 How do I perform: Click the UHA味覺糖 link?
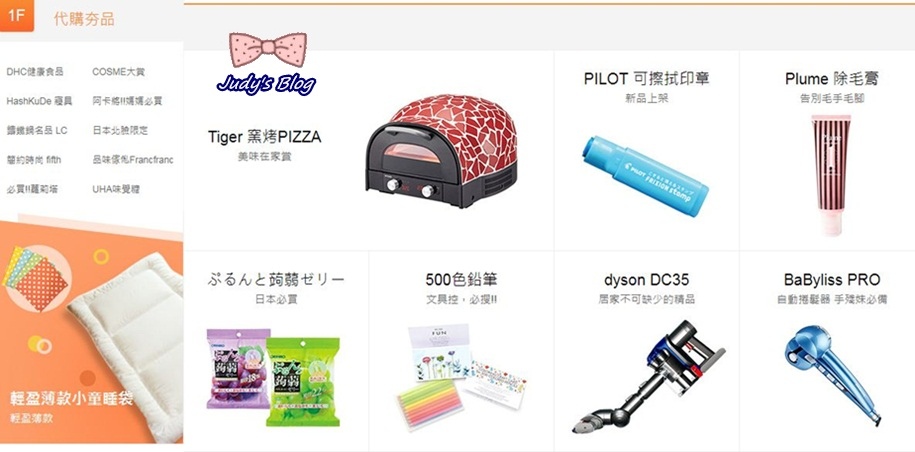click(x=116, y=189)
